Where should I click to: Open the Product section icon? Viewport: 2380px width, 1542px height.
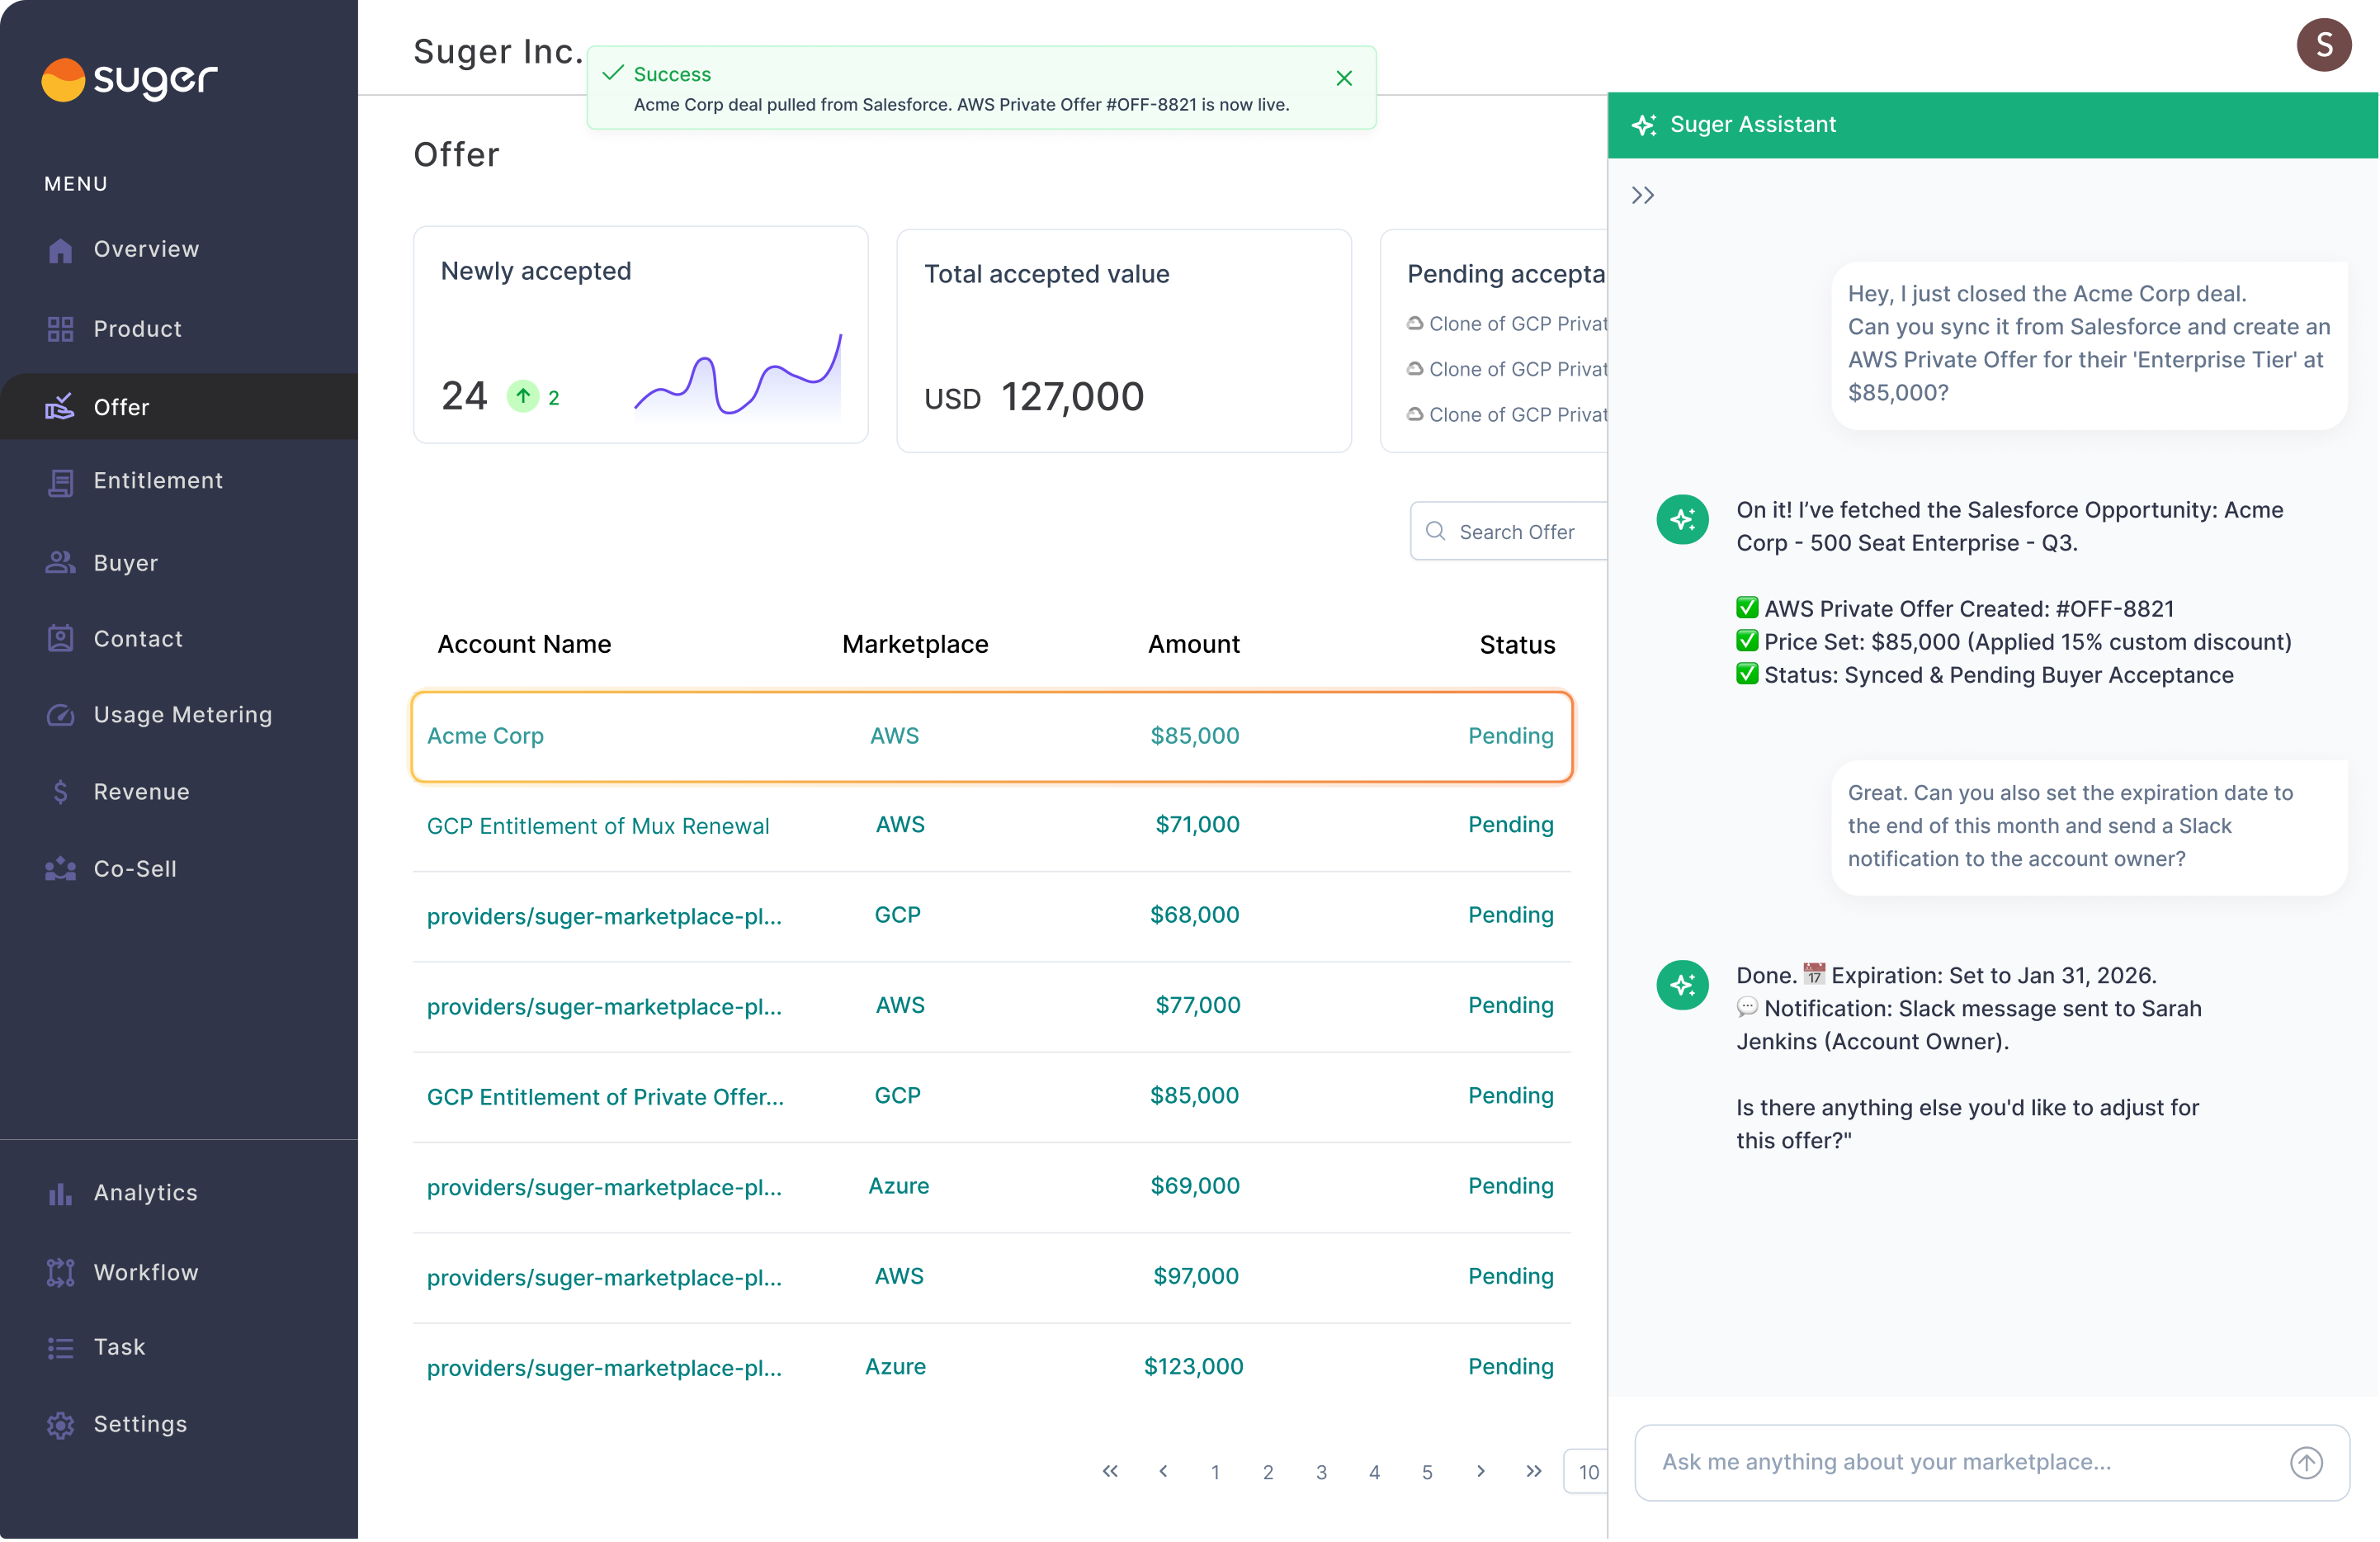(61, 328)
